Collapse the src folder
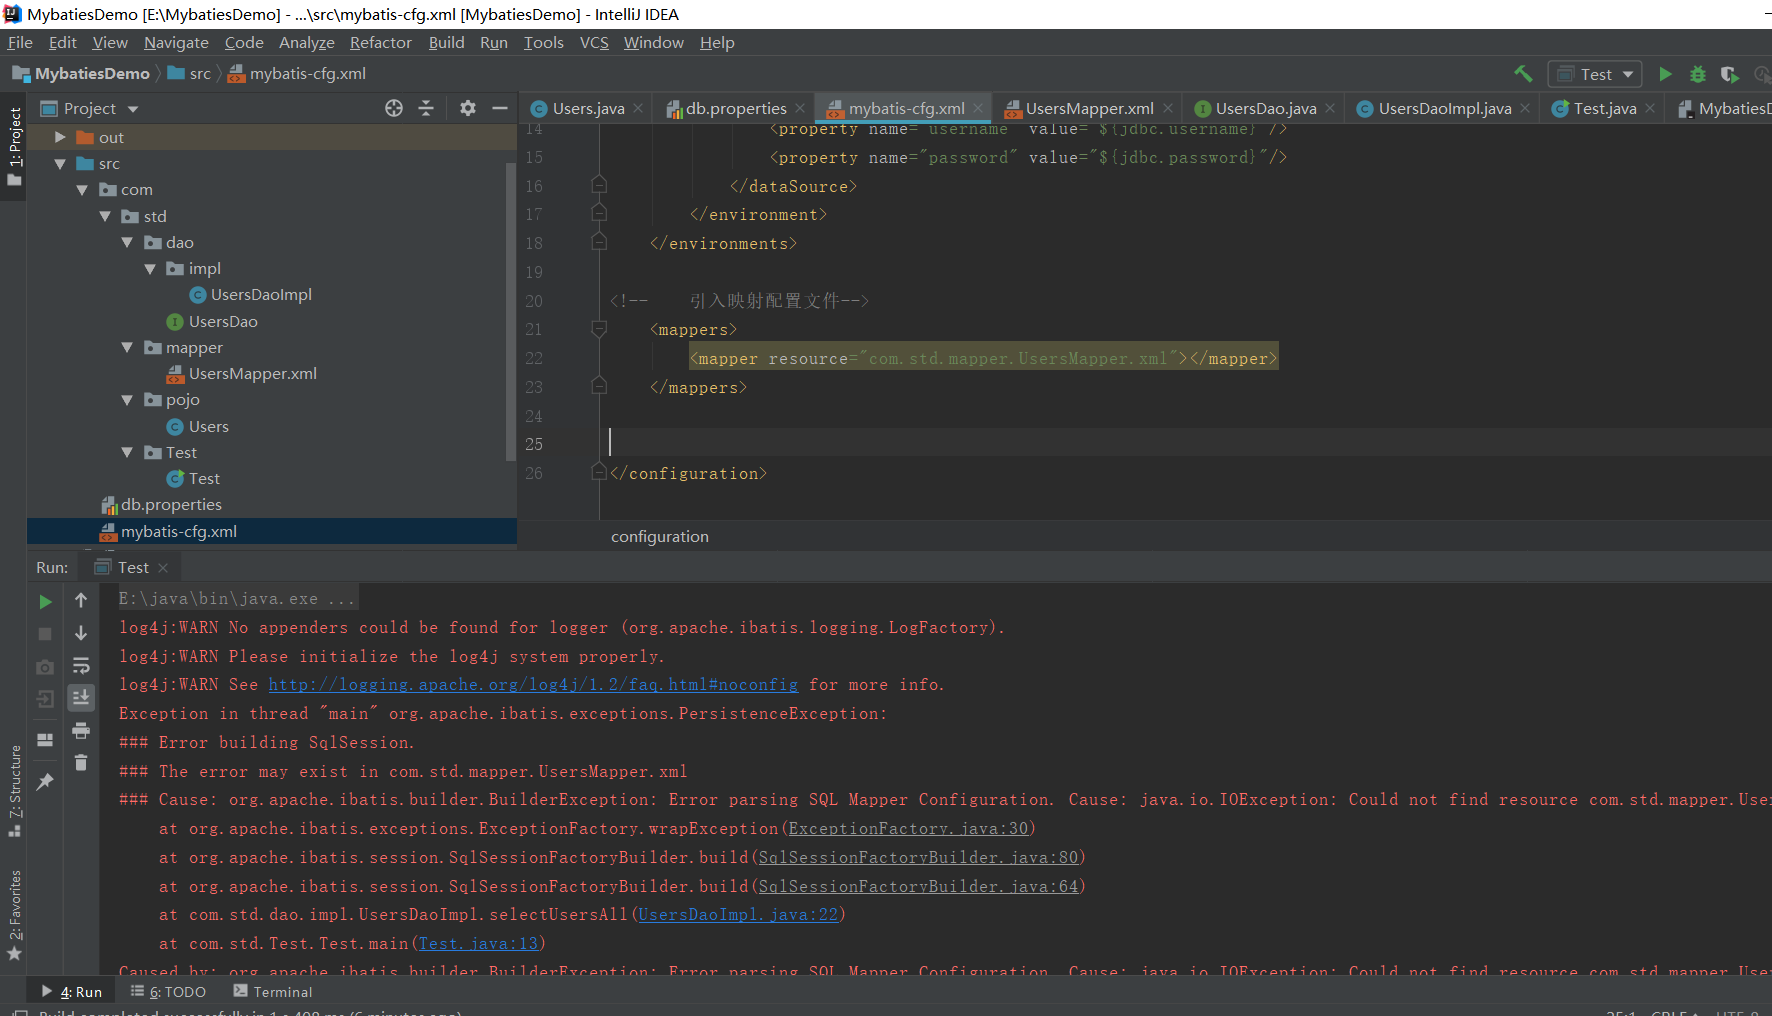The width and height of the screenshot is (1772, 1016). (x=60, y=164)
